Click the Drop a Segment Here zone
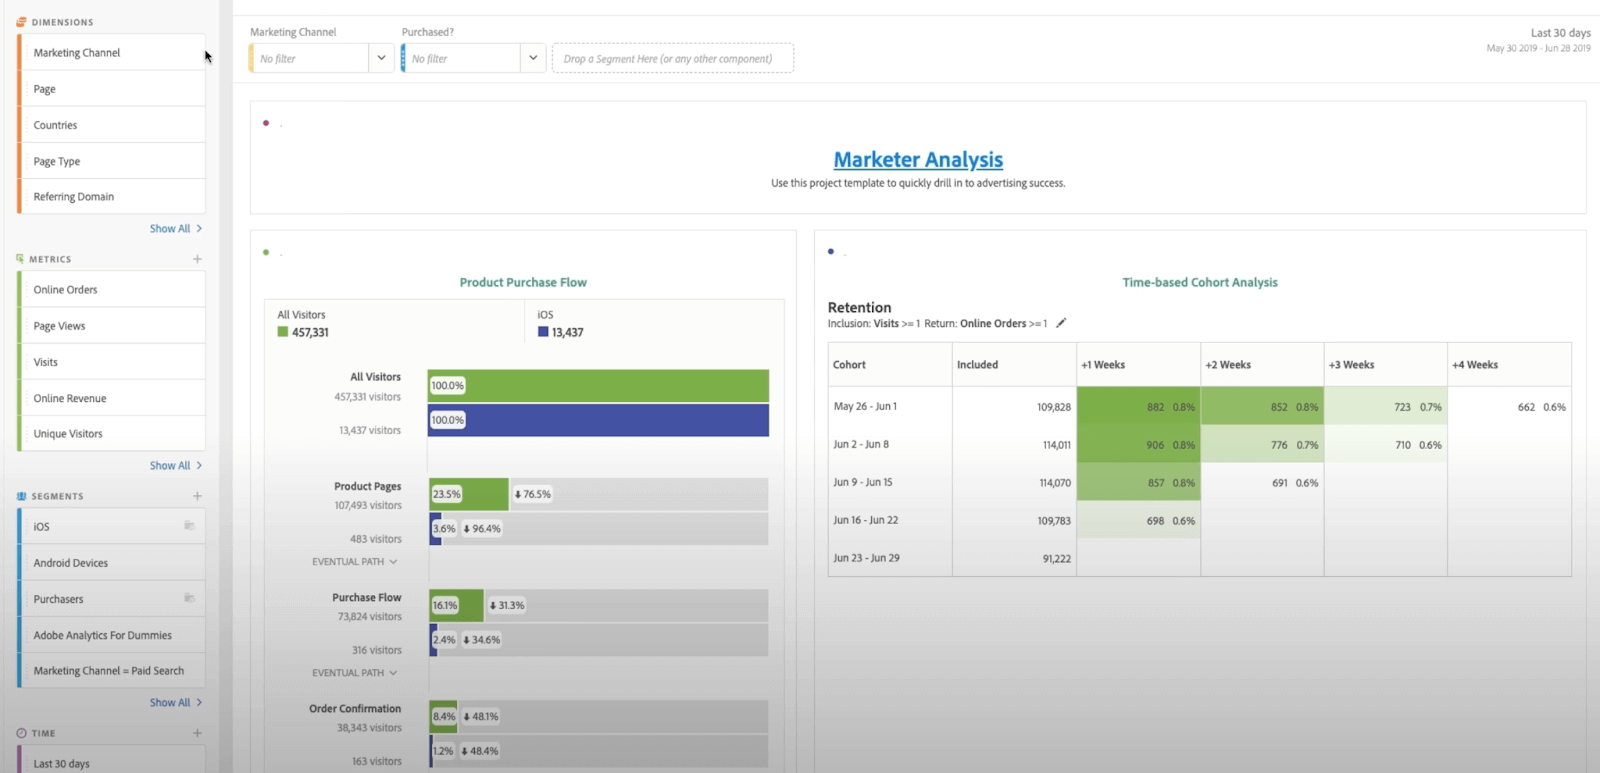Image resolution: width=1600 pixels, height=773 pixels. point(672,59)
